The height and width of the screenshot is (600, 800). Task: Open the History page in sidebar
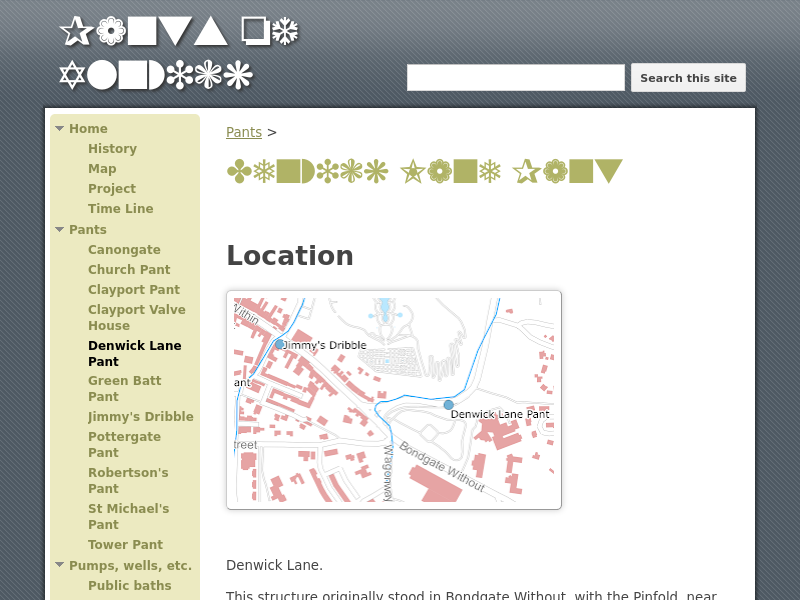click(x=112, y=149)
